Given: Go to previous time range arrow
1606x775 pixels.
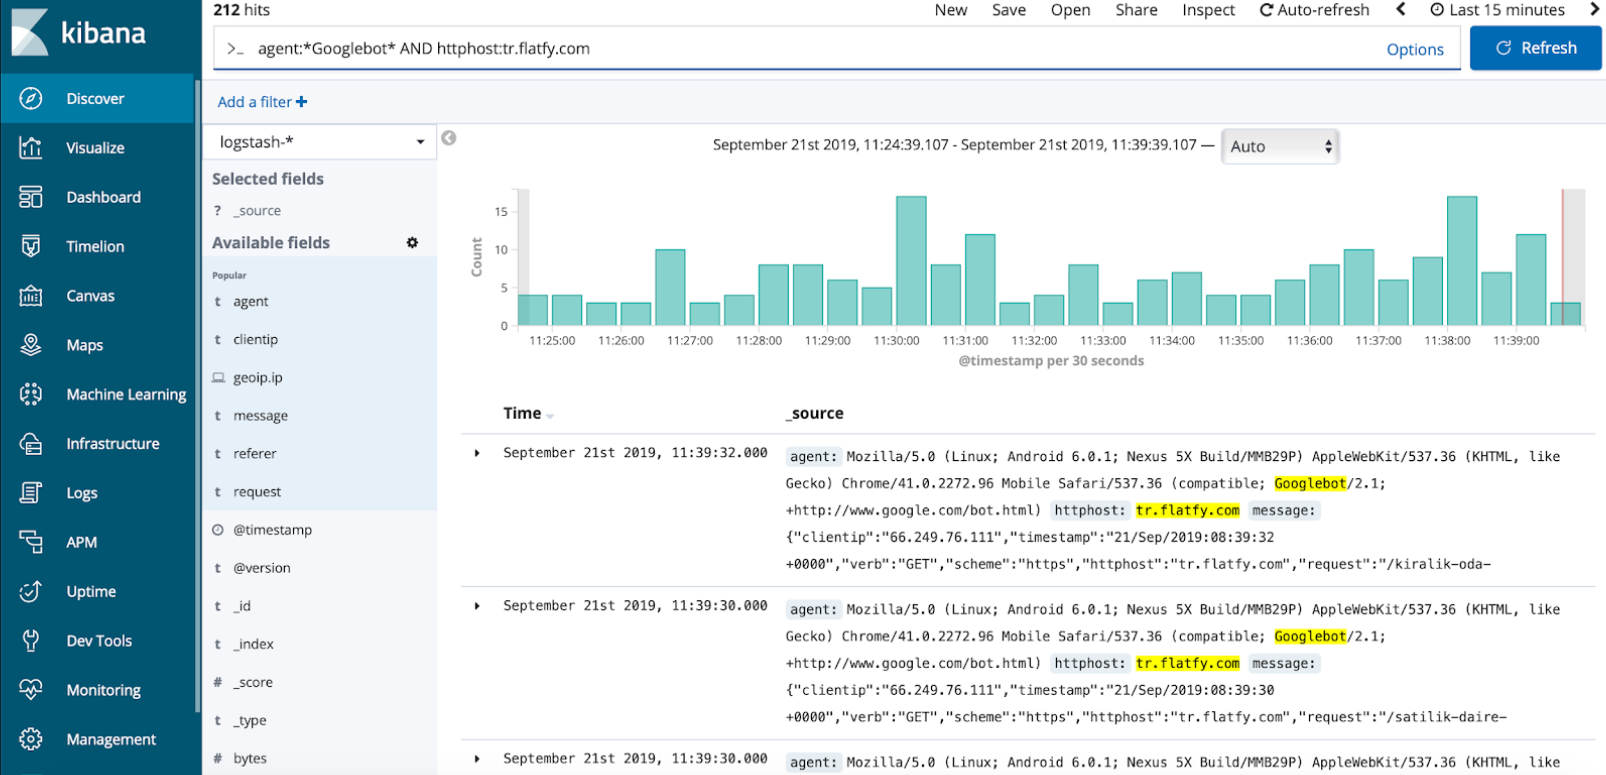Looking at the screenshot, I should 1400,9.
